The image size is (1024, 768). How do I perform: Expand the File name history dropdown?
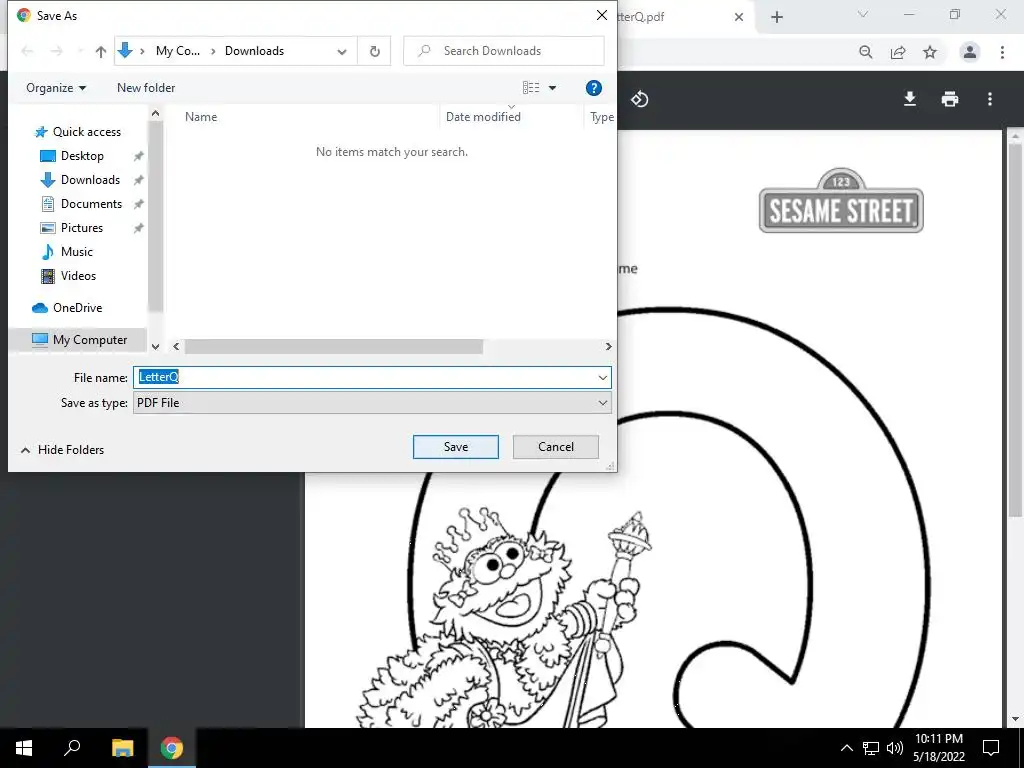(x=602, y=377)
